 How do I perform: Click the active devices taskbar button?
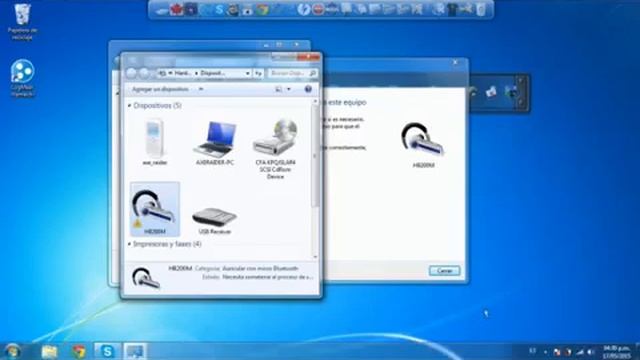(x=135, y=351)
